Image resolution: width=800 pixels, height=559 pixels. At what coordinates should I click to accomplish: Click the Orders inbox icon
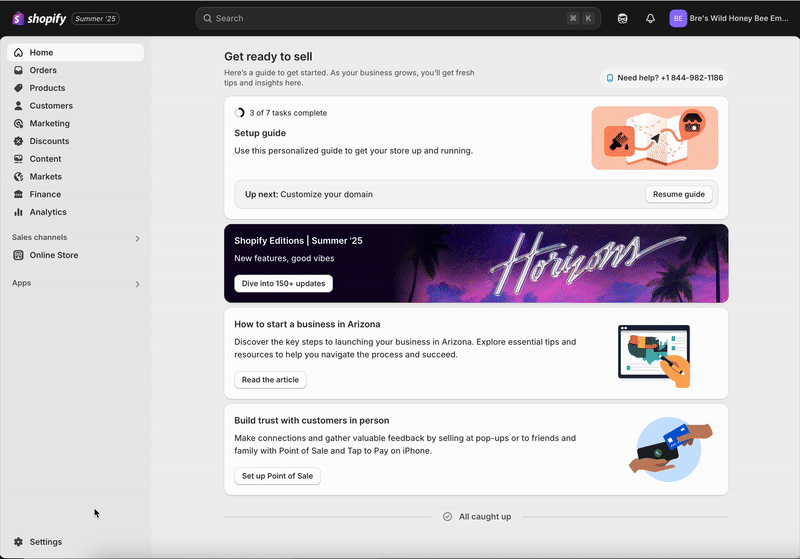pos(18,70)
